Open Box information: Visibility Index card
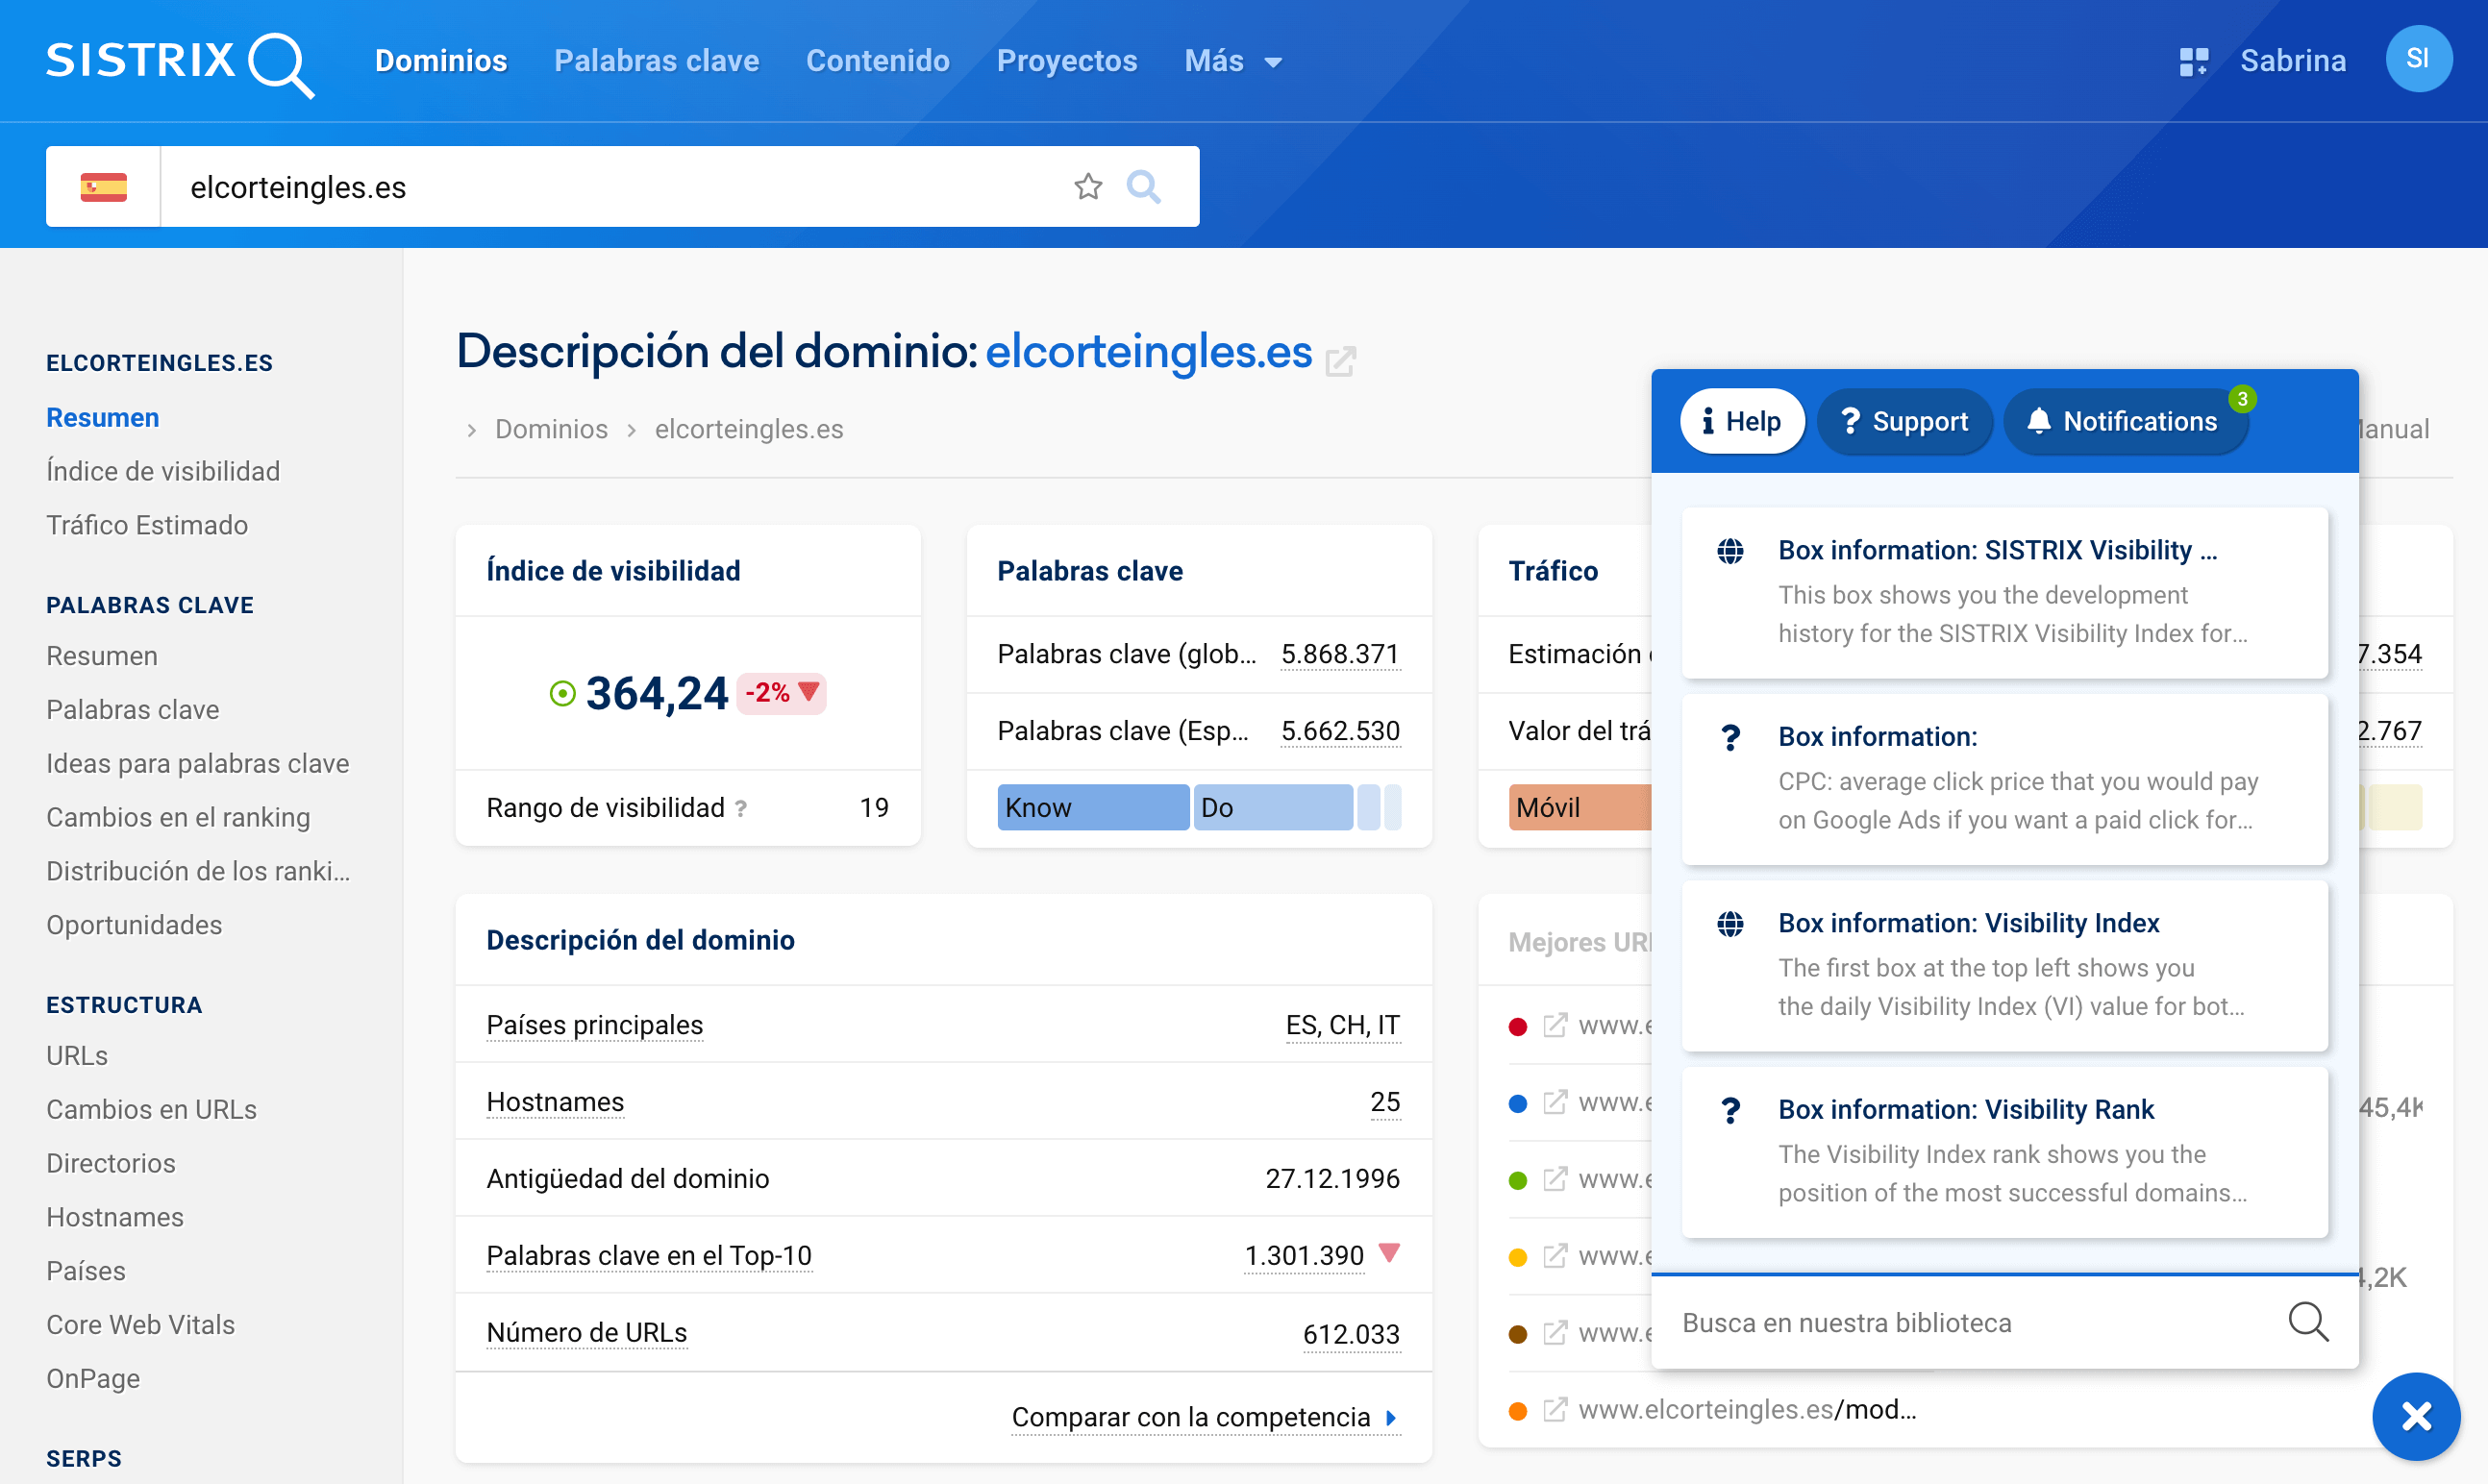The image size is (2488, 1484). click(x=2005, y=966)
